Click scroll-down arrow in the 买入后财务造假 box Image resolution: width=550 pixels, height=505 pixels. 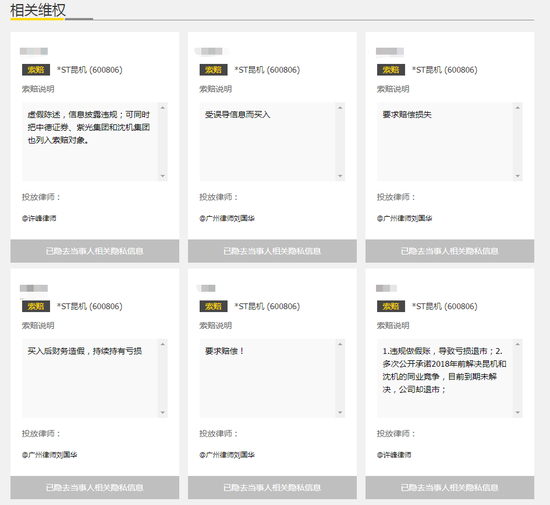pyautogui.click(x=162, y=412)
